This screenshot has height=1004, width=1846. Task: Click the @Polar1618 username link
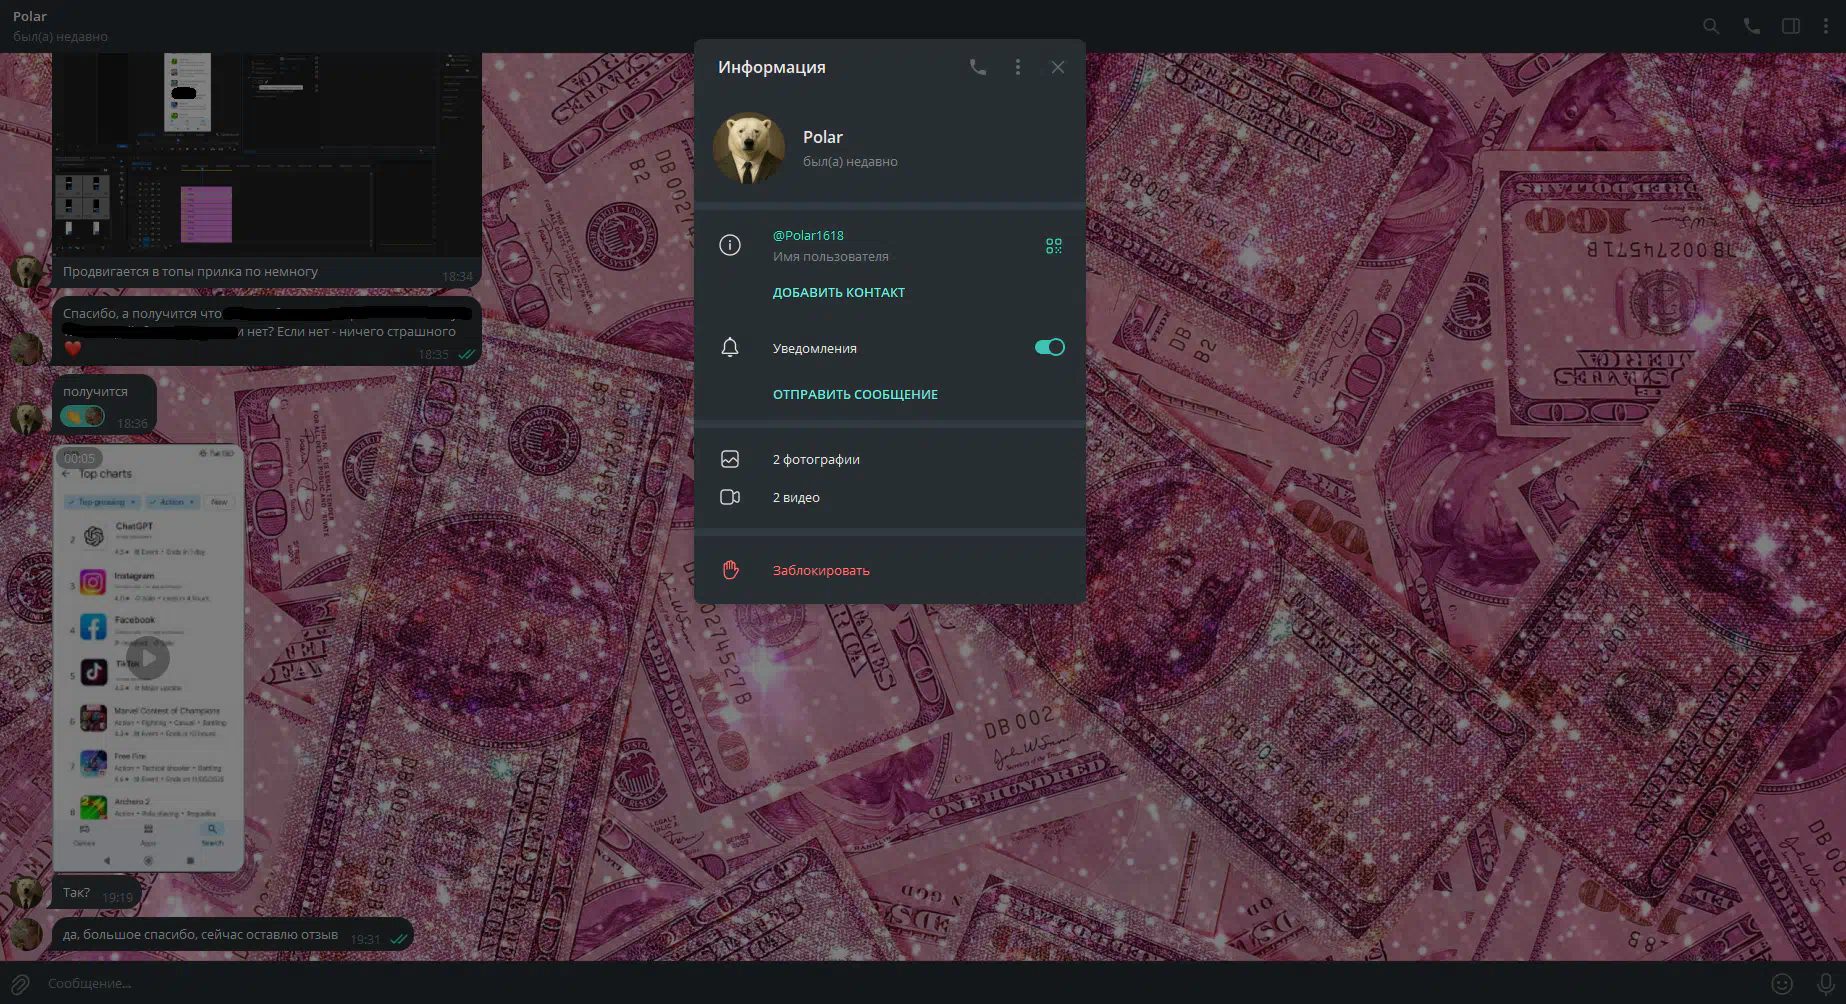tap(808, 236)
